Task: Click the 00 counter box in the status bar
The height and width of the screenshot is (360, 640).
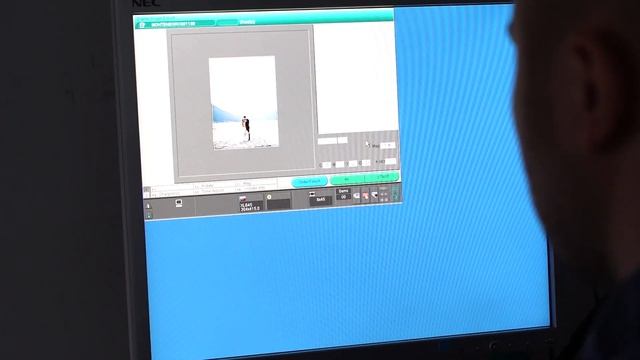Action: coord(344,197)
